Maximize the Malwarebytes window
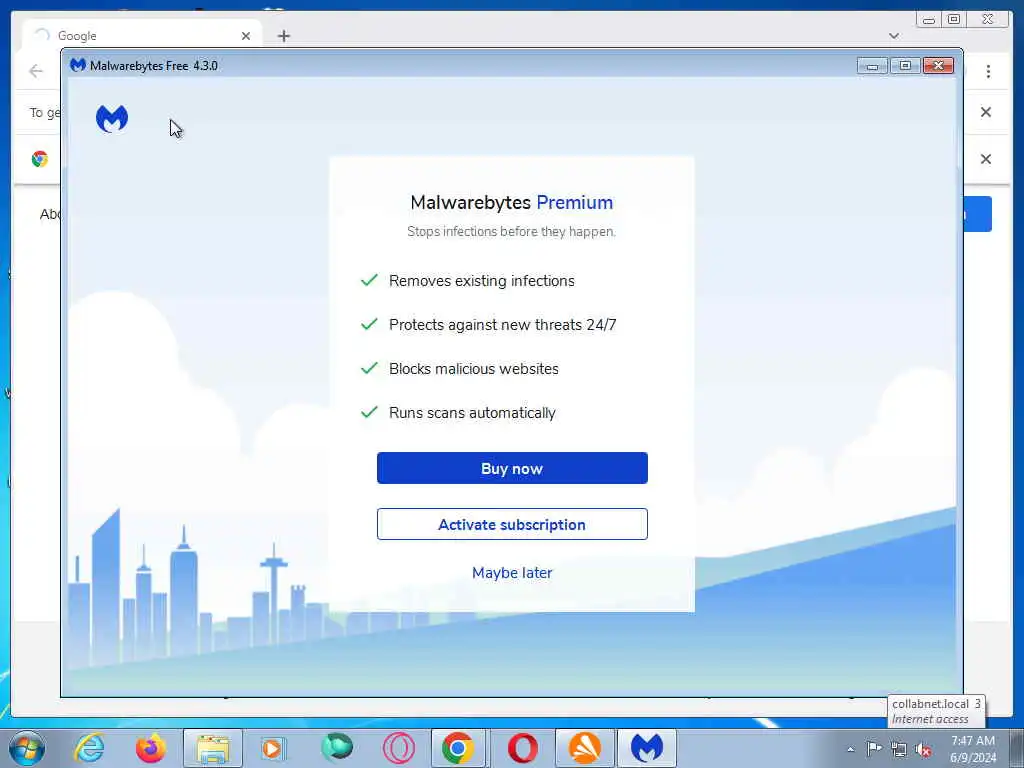The width and height of the screenshot is (1024, 768). click(x=905, y=65)
